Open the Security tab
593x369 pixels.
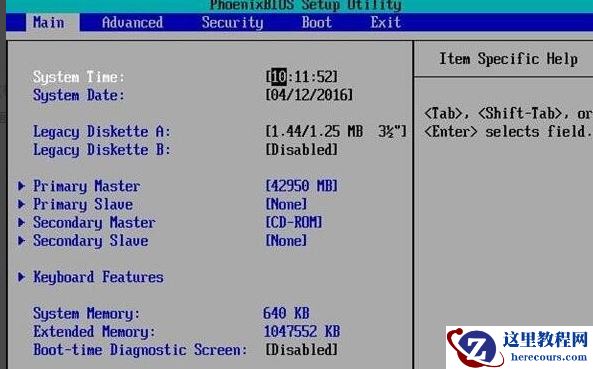point(232,23)
